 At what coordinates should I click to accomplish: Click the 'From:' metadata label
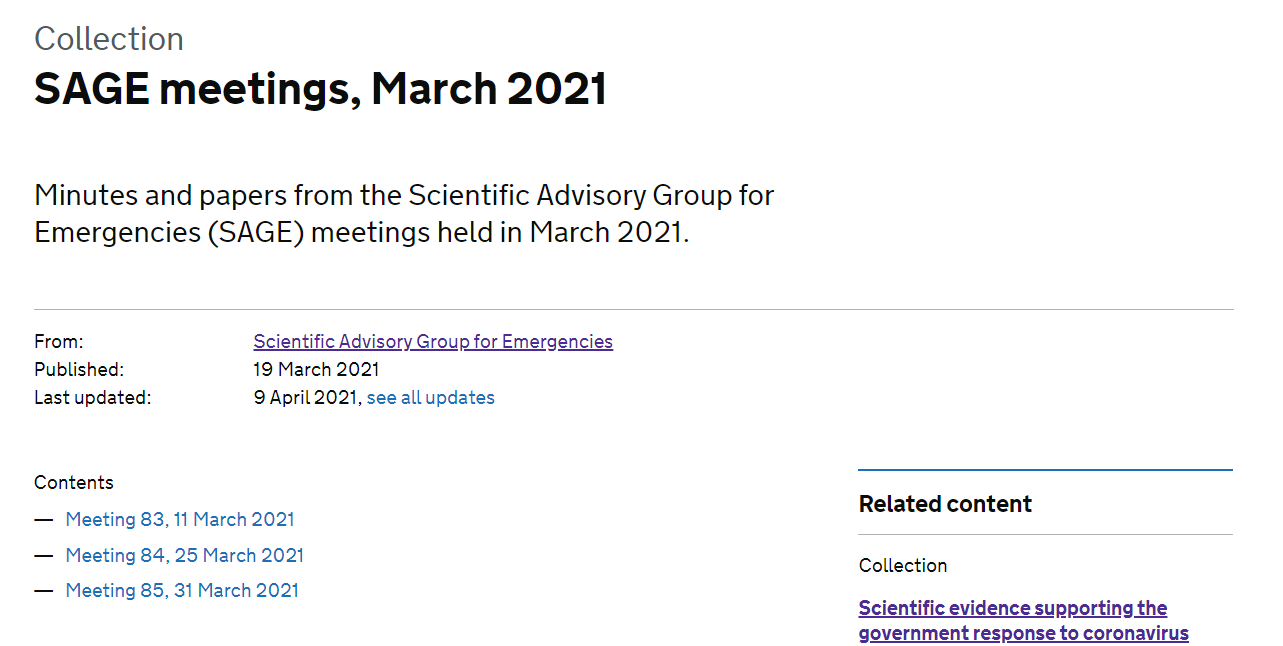coord(59,342)
